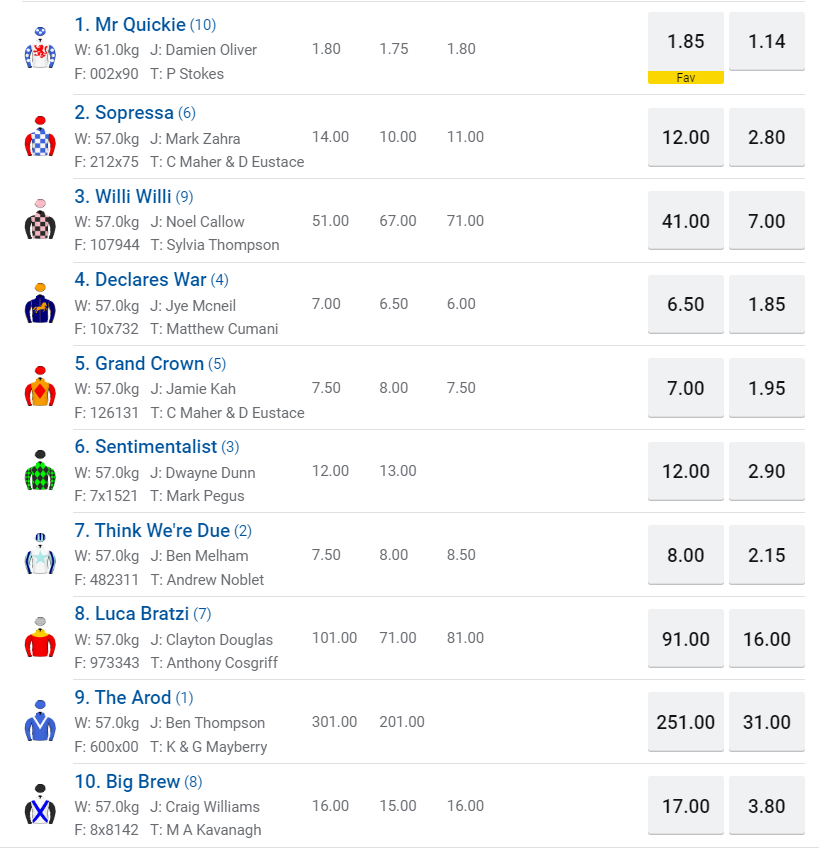Screen dimensions: 819x849
Task: Click Declares War's navy silks icon
Action: (x=40, y=304)
